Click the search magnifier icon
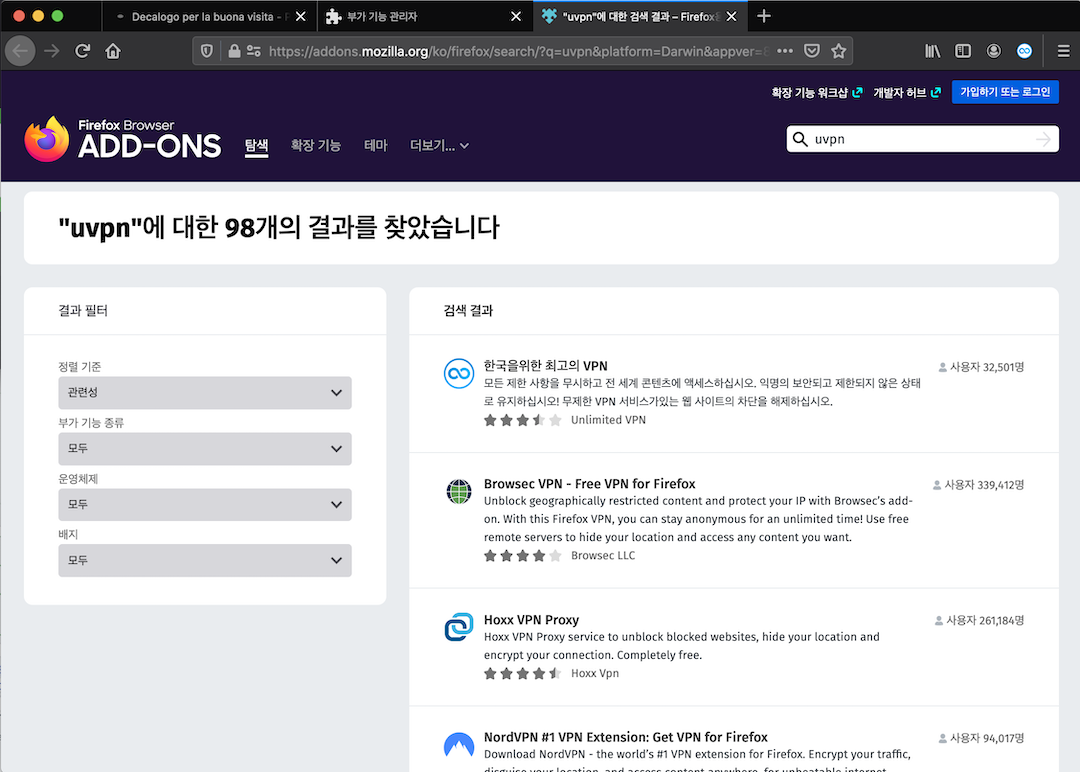The image size is (1080, 772). [800, 139]
